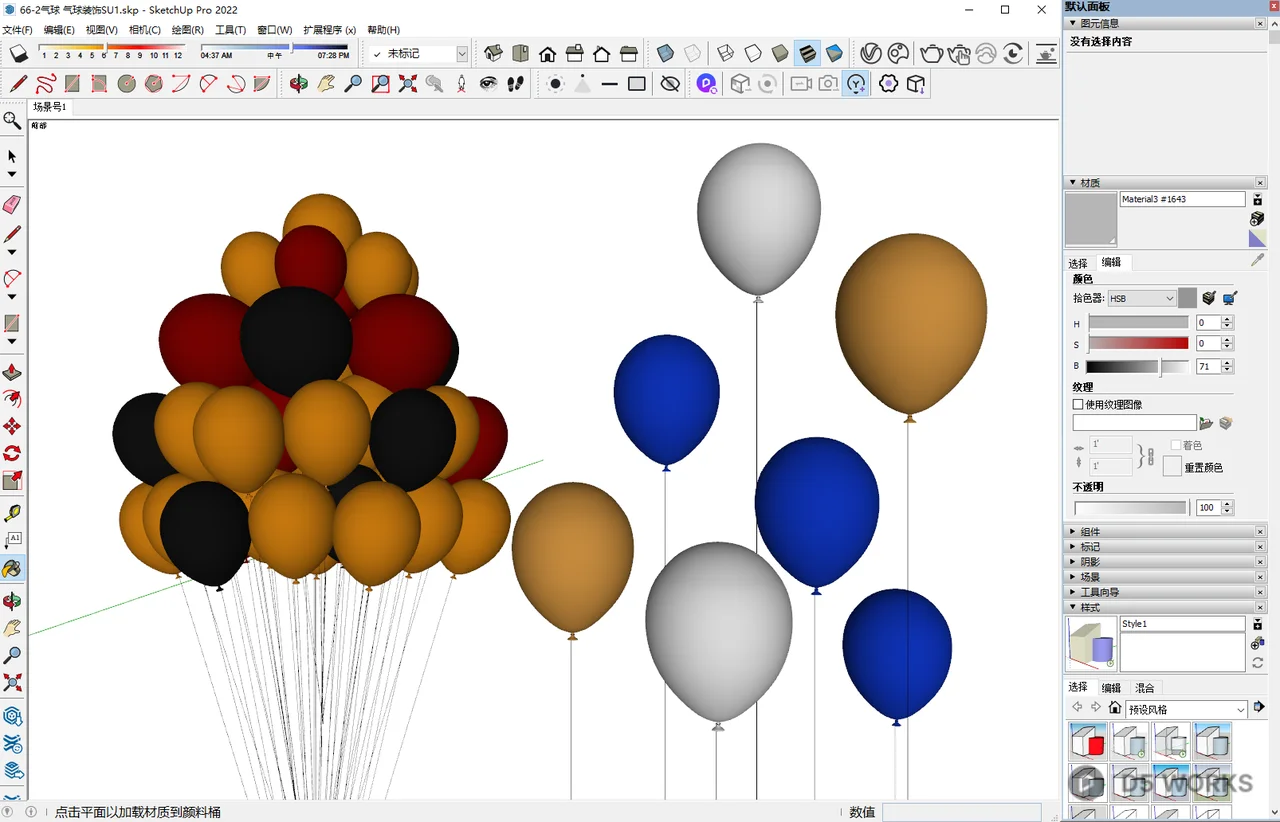
Task: Pick the Circle drawing tool
Action: (127, 84)
